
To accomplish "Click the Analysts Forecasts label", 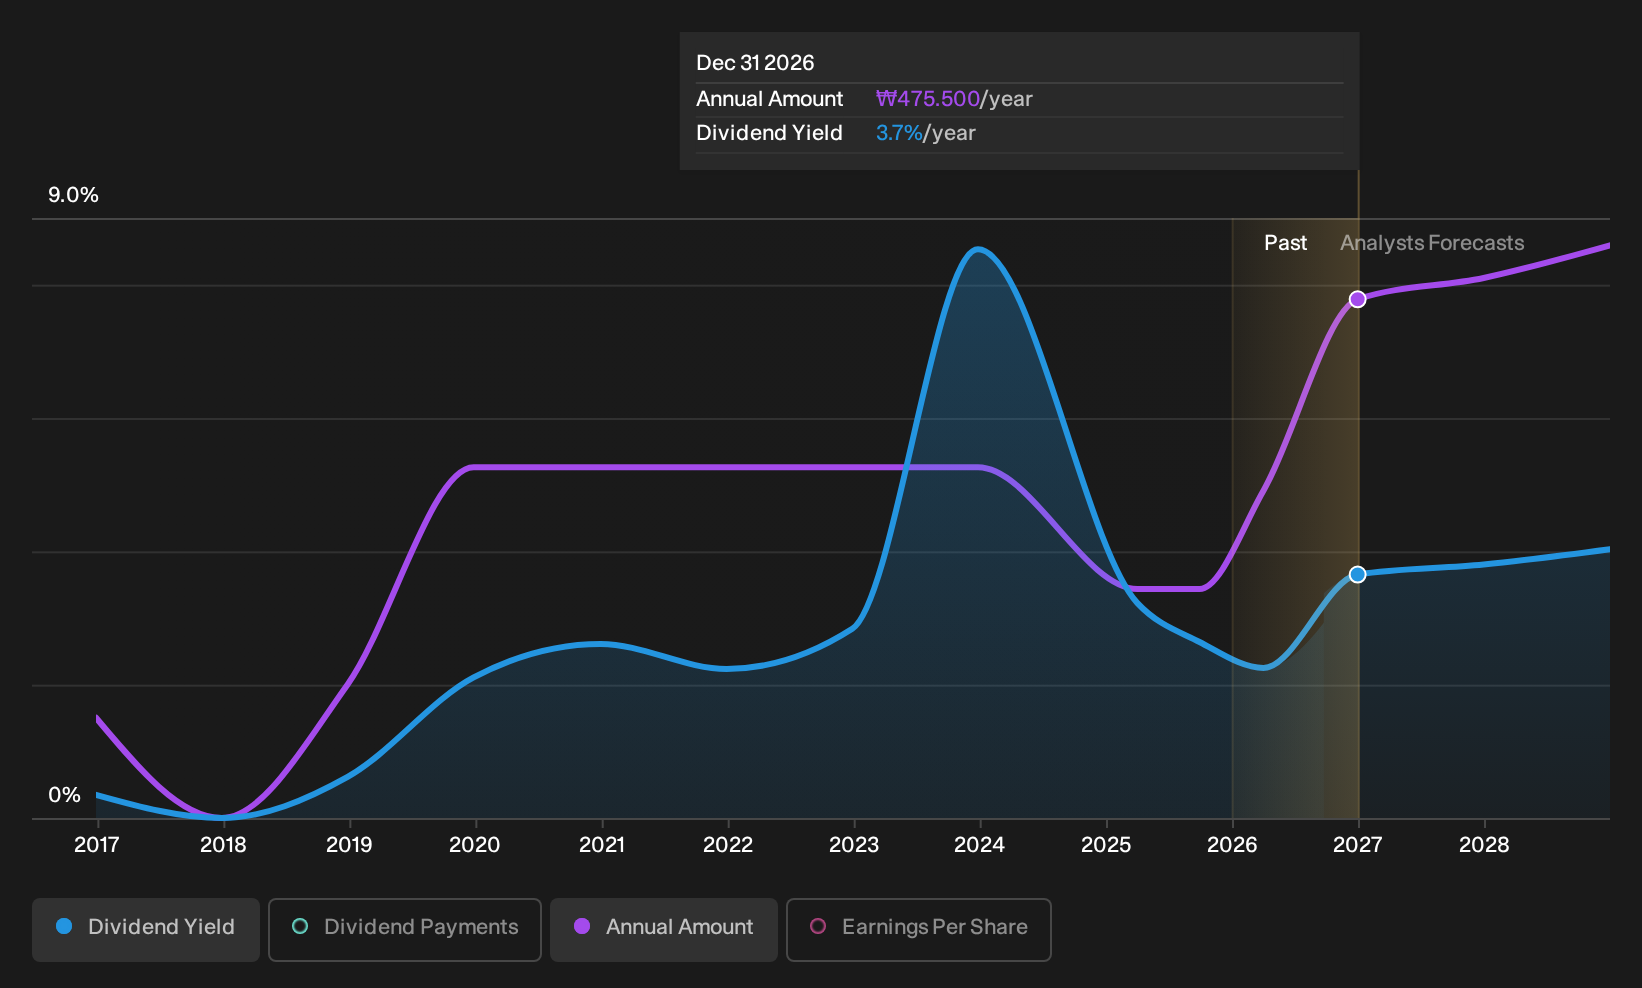I will click(x=1432, y=243).
